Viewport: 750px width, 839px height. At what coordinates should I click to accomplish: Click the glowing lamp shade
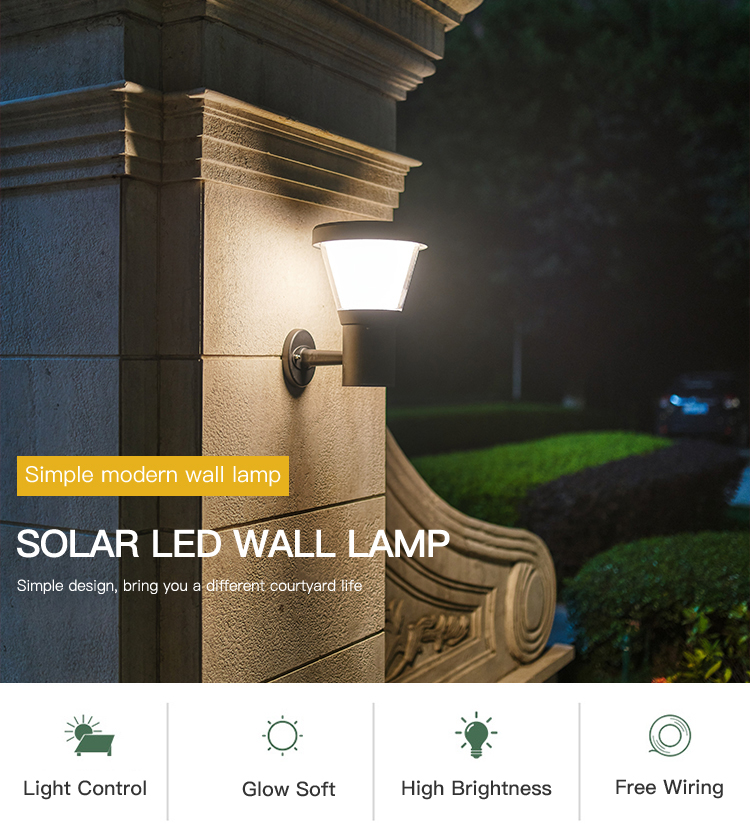369,275
